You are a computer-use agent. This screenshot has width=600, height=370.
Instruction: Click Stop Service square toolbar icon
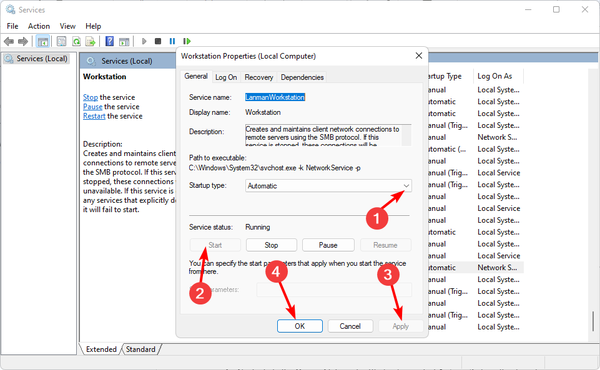coord(158,41)
